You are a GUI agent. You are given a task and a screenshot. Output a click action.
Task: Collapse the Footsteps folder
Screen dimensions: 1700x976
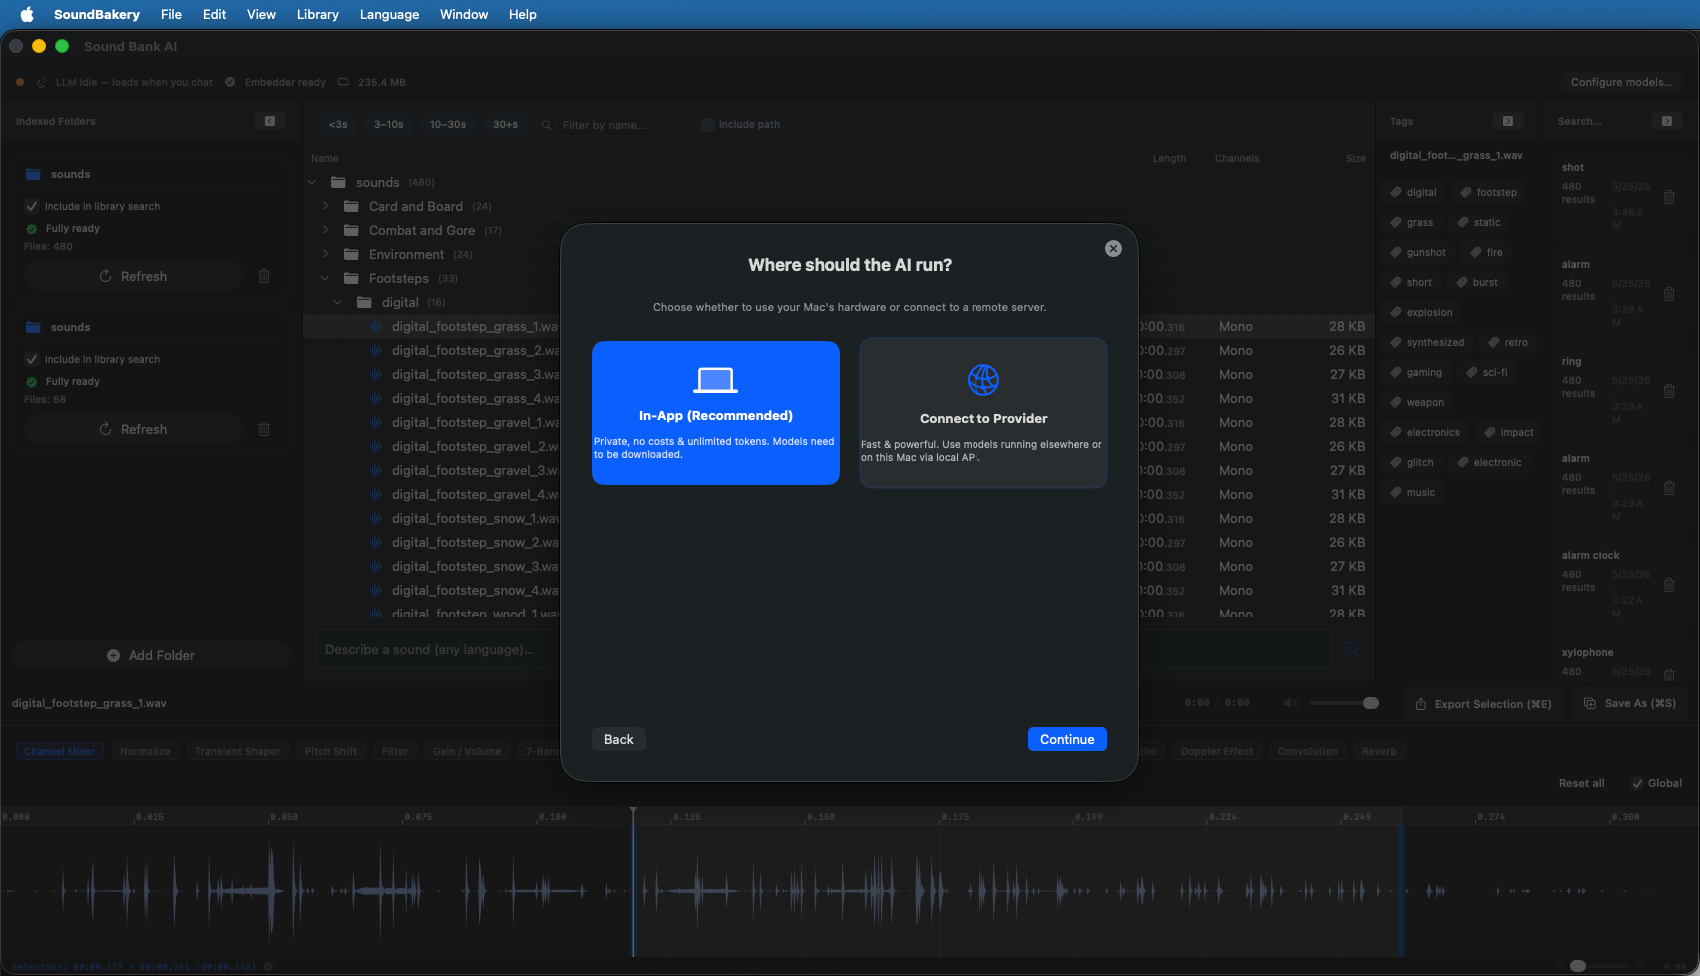(x=325, y=278)
